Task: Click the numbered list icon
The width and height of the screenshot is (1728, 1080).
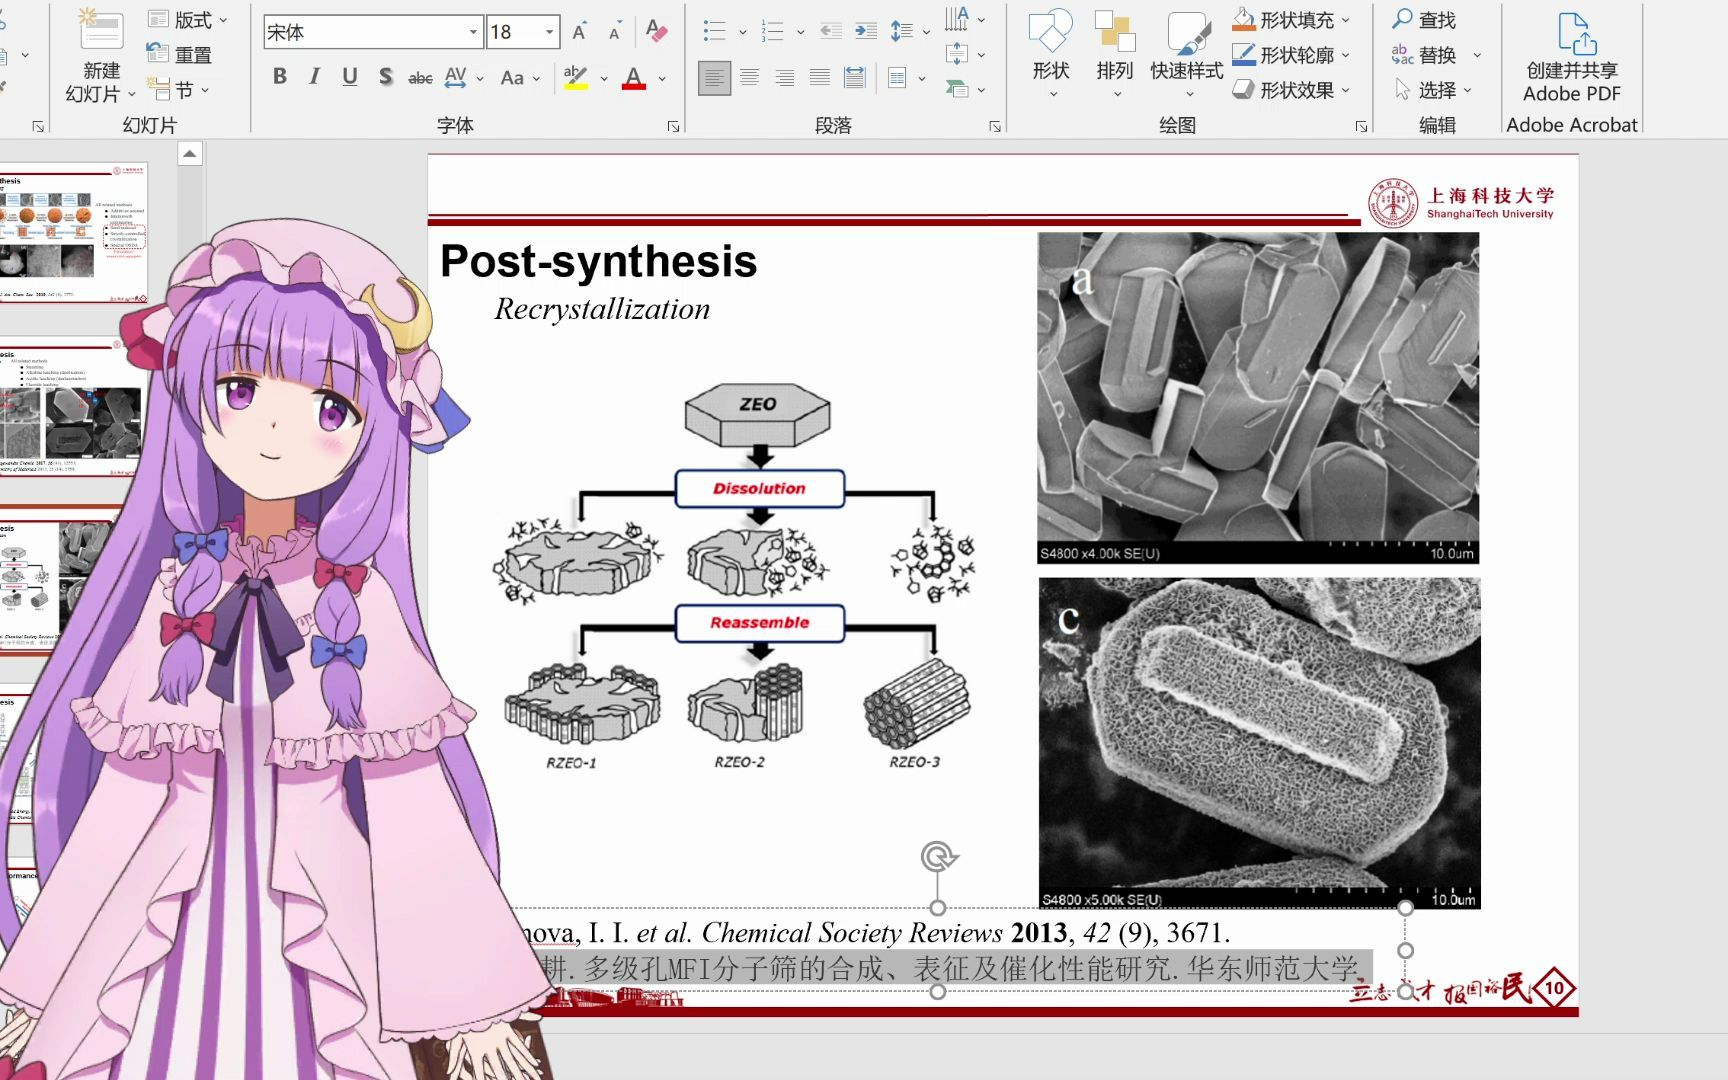Action: tap(772, 31)
